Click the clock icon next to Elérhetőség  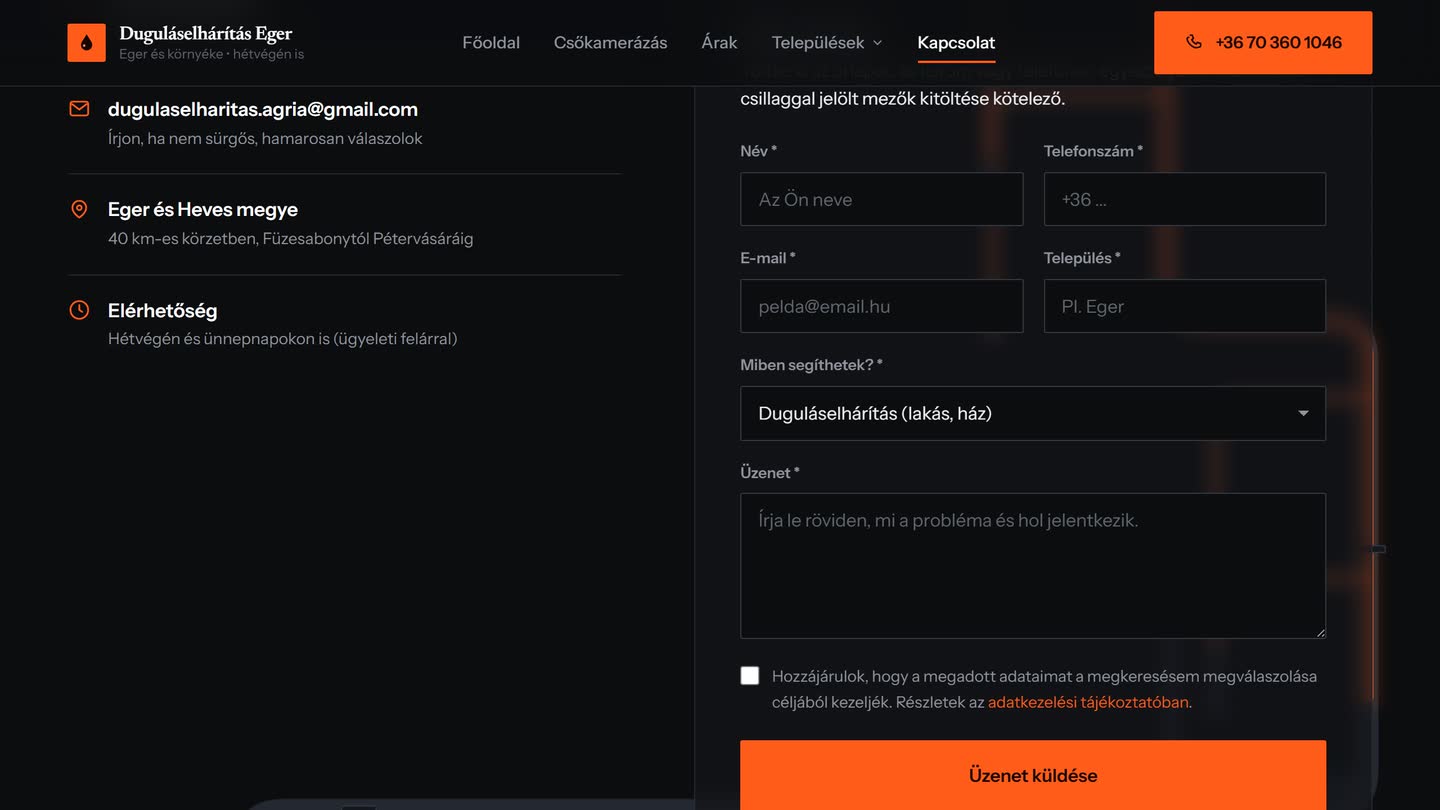click(79, 310)
